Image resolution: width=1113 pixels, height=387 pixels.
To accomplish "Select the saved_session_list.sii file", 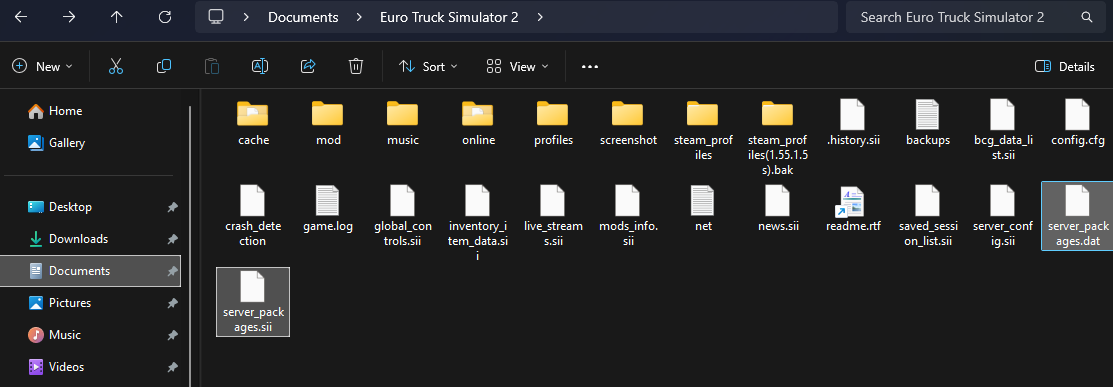I will coord(928,216).
